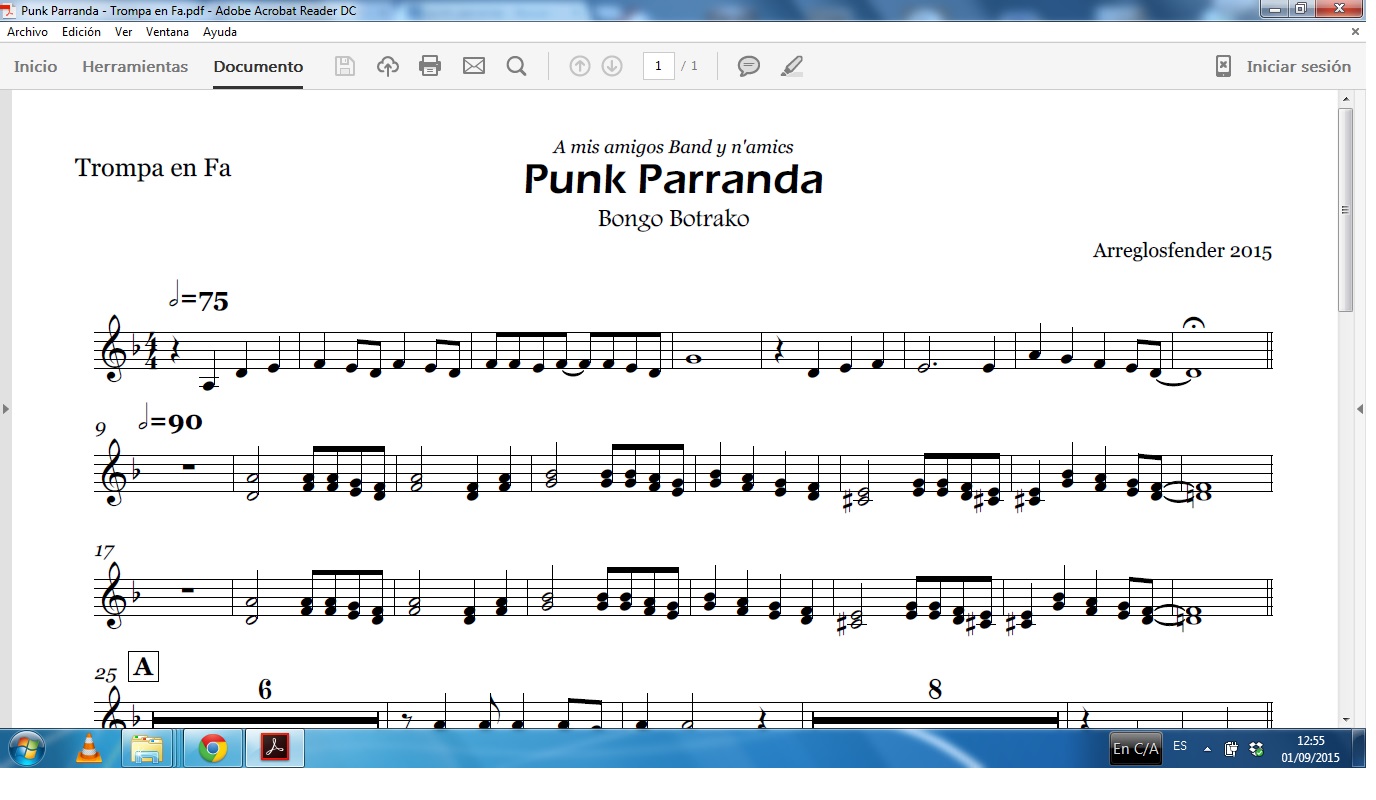Go to previous page arrow icon
Screen dimensions: 1376x800
pyautogui.click(x=580, y=67)
